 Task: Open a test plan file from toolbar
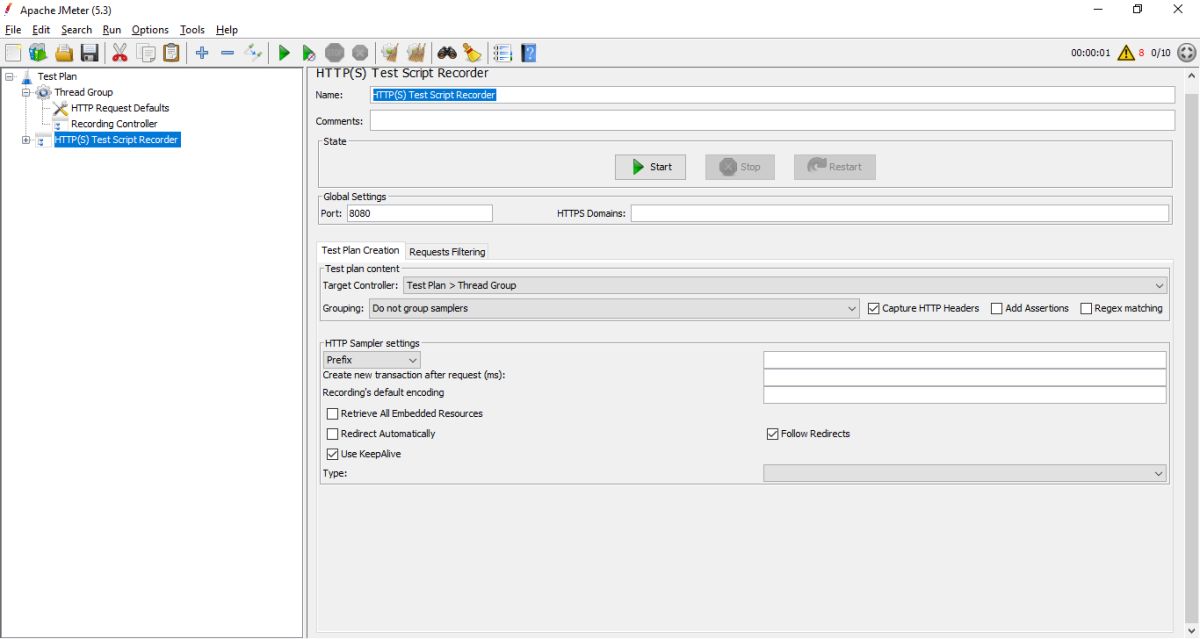coord(64,53)
